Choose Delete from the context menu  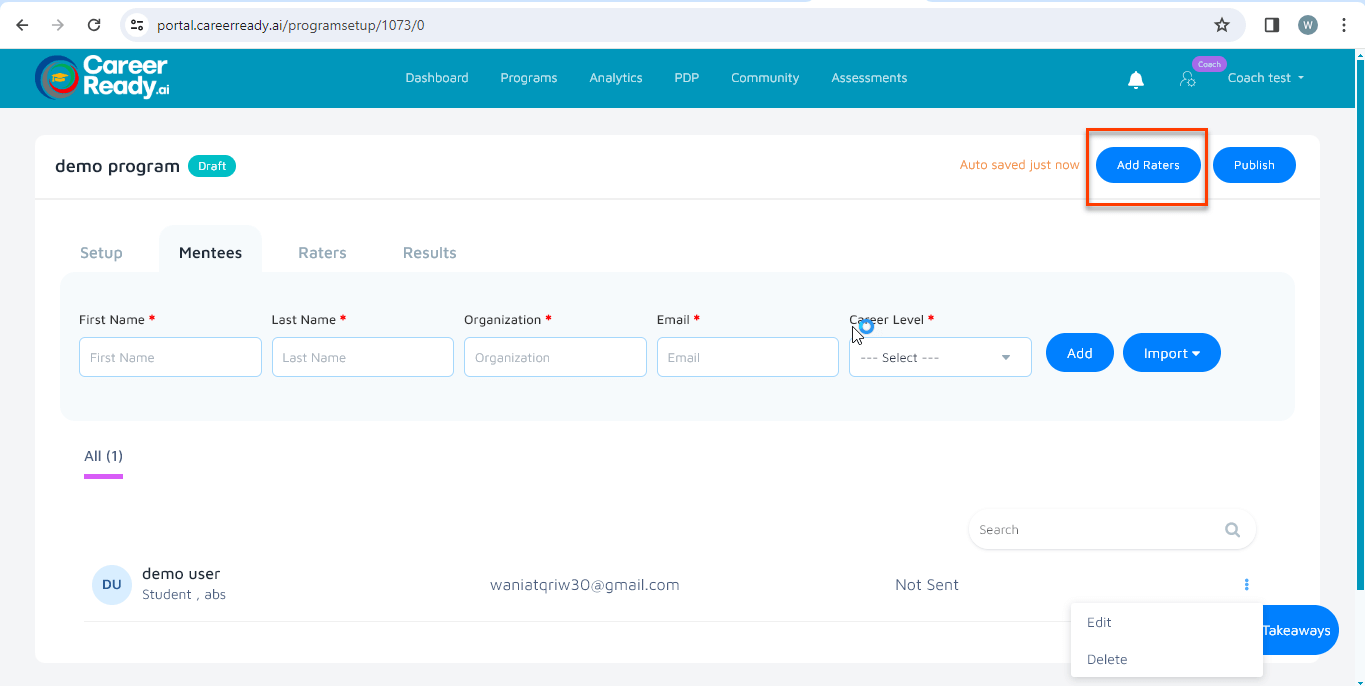(1107, 659)
